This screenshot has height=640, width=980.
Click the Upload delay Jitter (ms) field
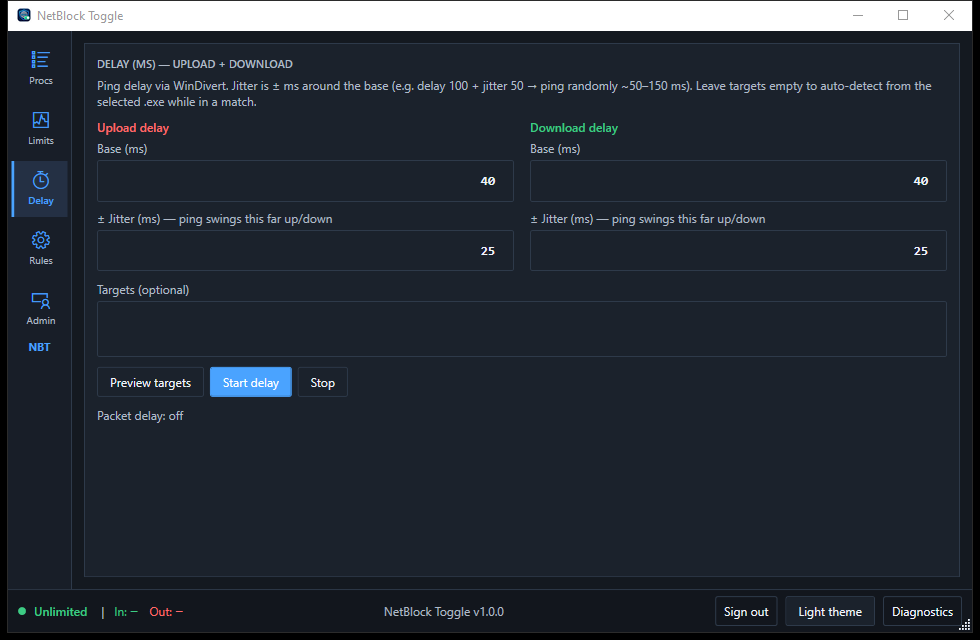305,251
